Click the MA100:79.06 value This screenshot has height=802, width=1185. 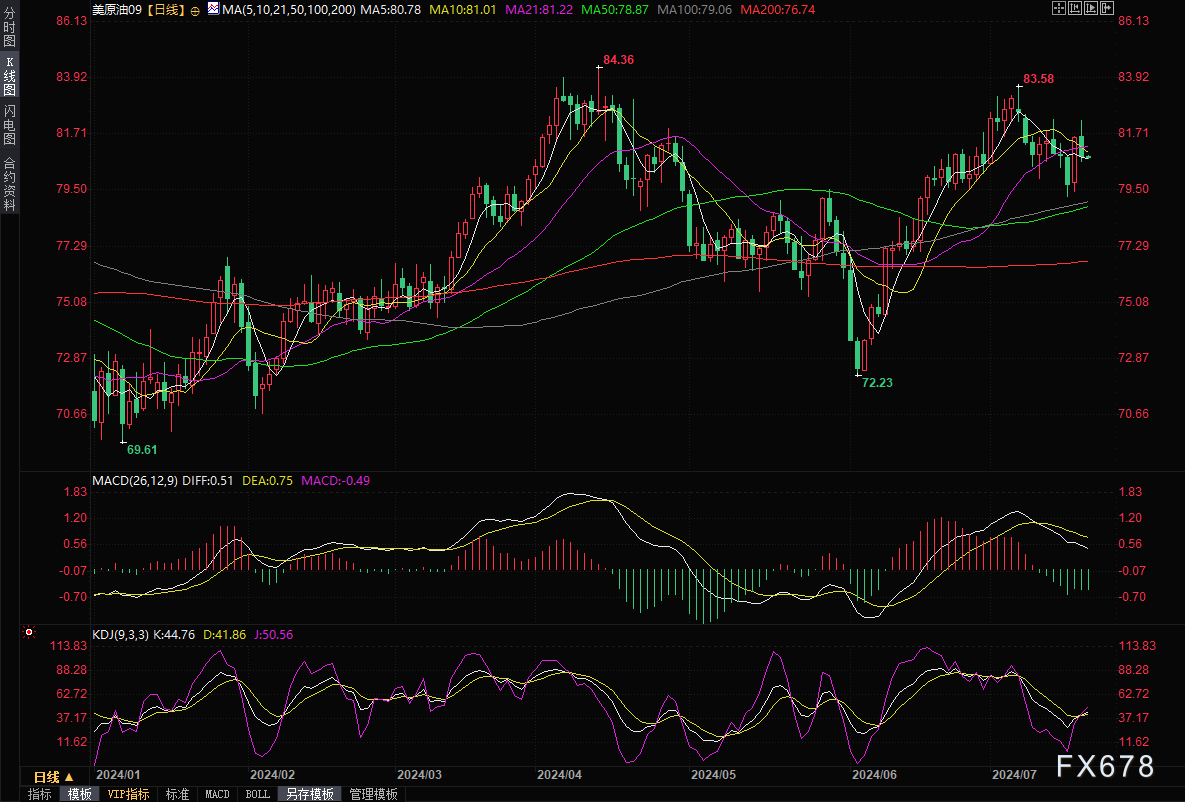point(695,10)
